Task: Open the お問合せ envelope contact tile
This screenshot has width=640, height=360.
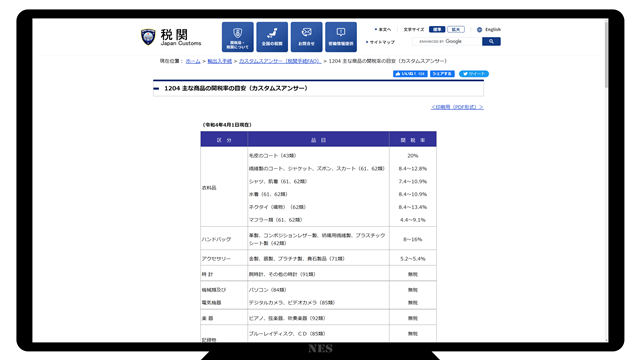Action: click(x=307, y=37)
